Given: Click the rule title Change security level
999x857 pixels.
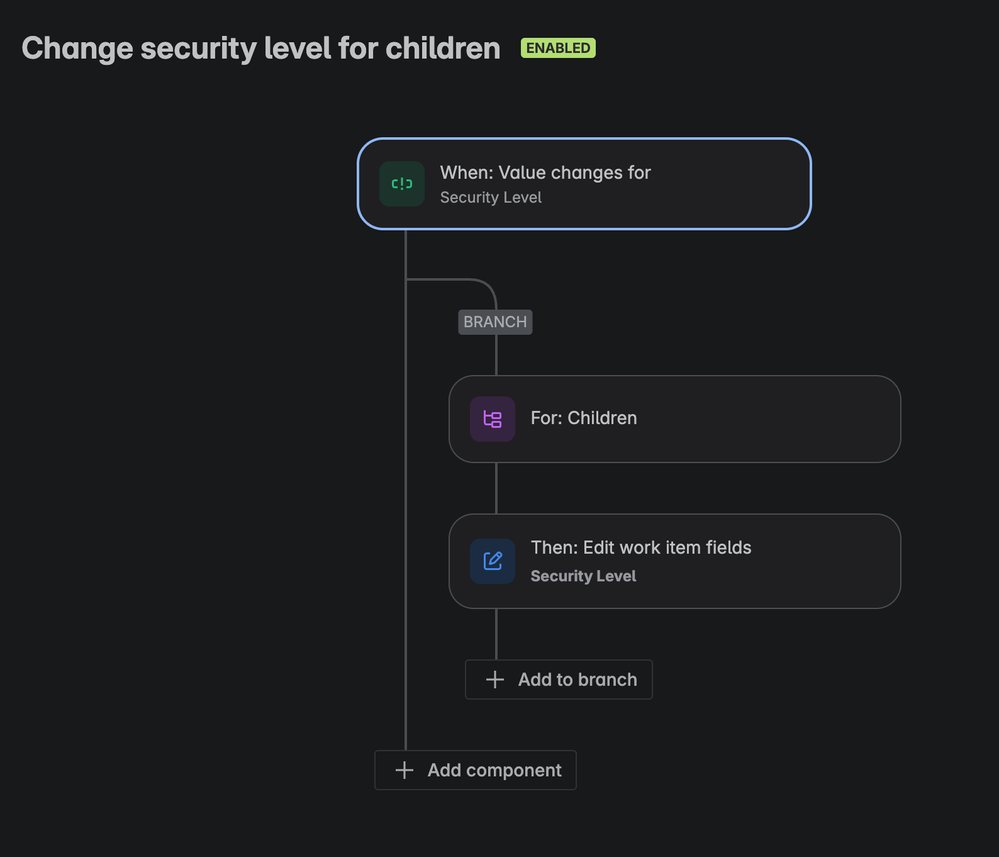Looking at the screenshot, I should tap(261, 48).
